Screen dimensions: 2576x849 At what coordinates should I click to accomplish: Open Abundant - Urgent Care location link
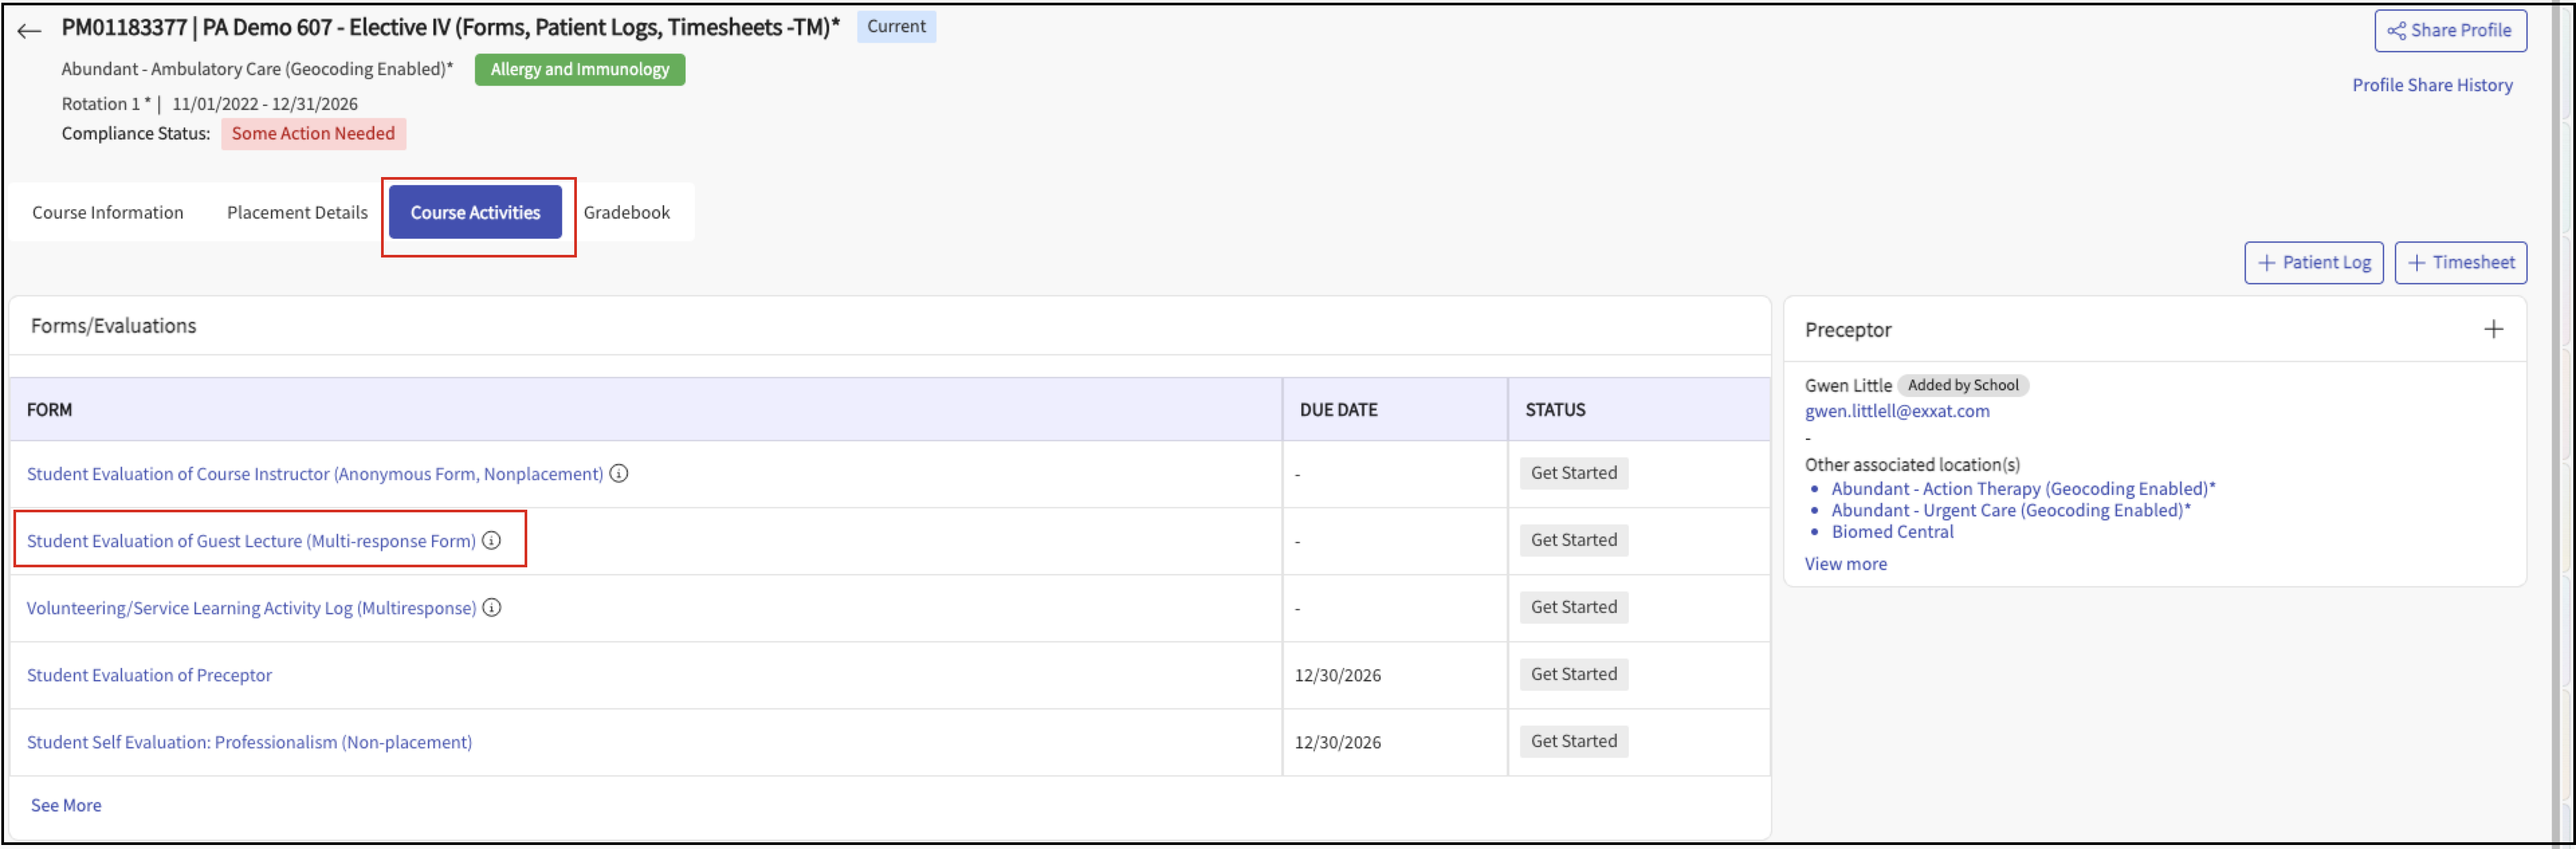(x=2010, y=510)
